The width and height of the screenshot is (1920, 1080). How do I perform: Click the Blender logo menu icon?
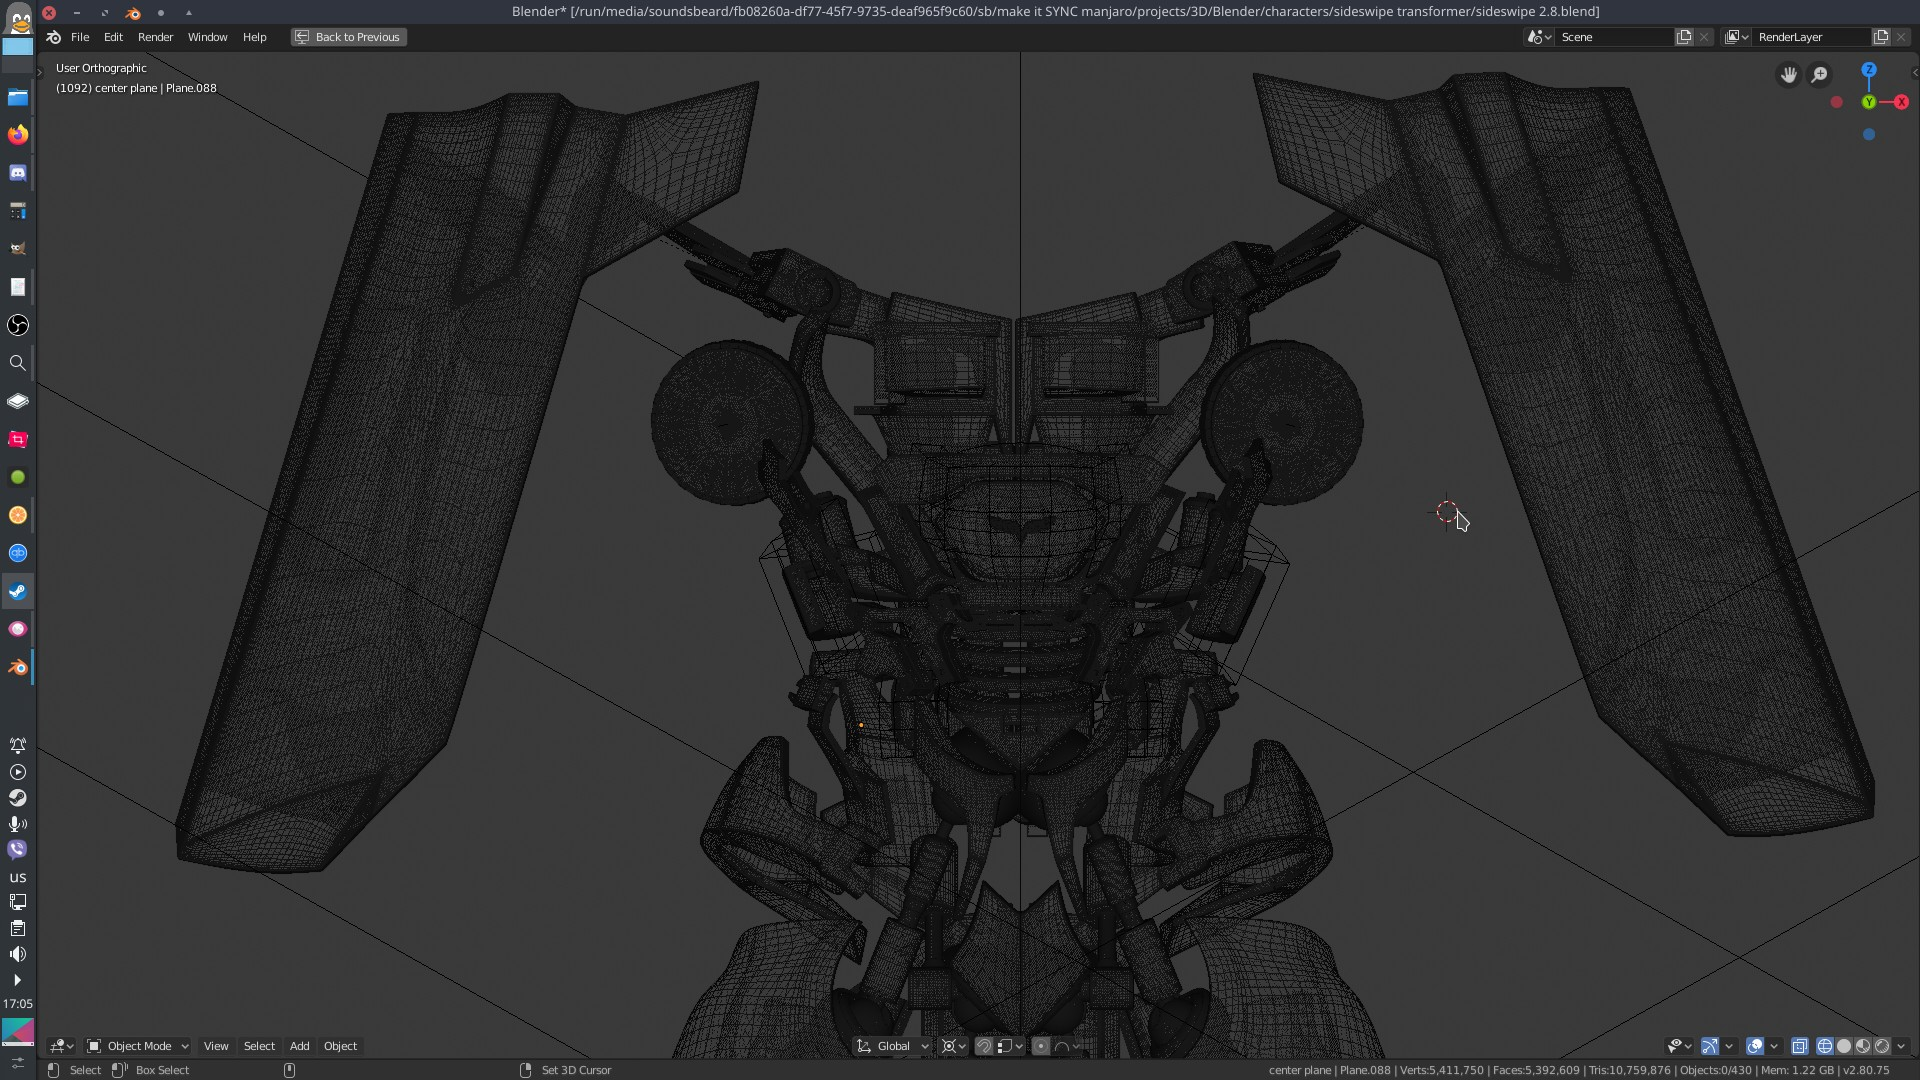pyautogui.click(x=54, y=37)
